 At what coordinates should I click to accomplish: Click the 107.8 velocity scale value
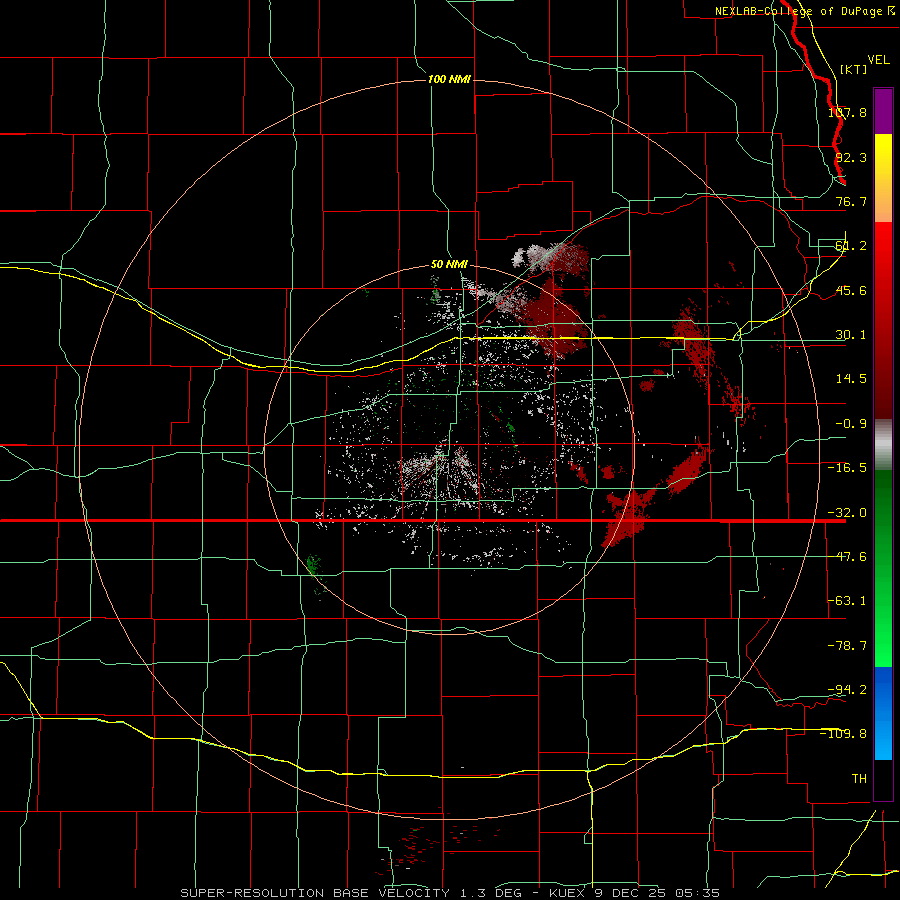pos(847,112)
